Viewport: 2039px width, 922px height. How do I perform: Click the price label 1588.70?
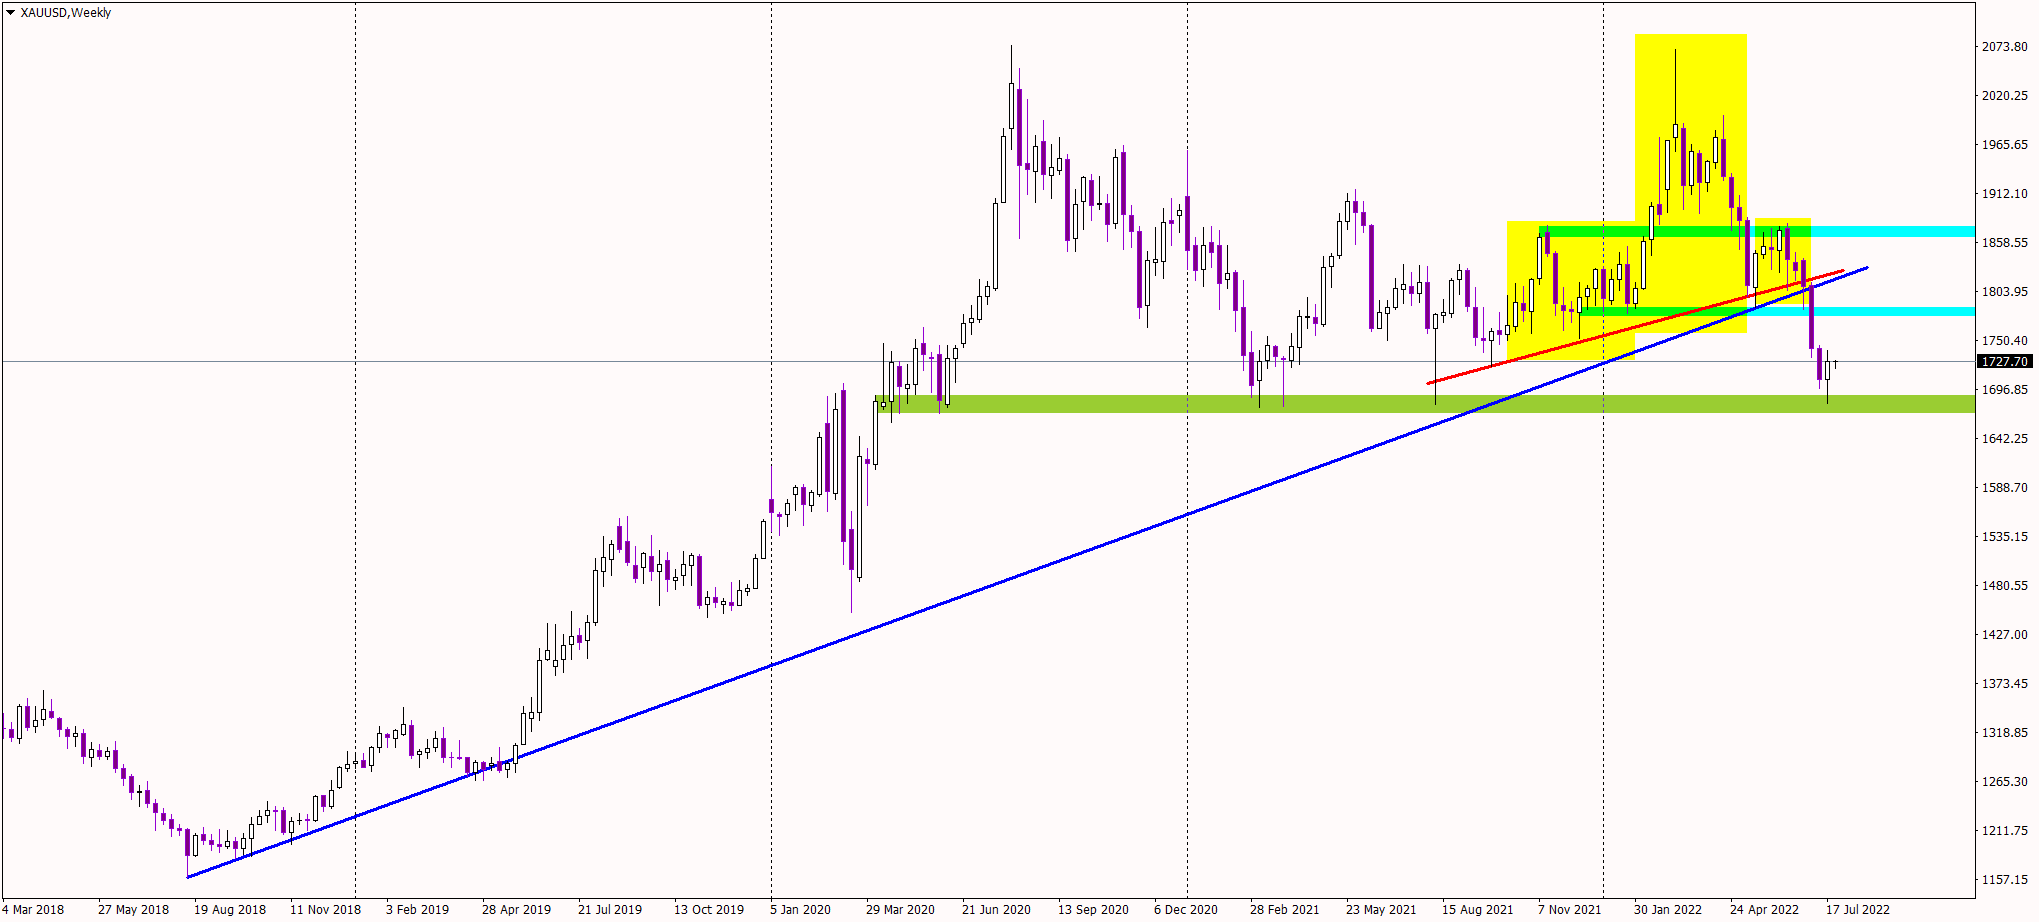[x=2005, y=488]
